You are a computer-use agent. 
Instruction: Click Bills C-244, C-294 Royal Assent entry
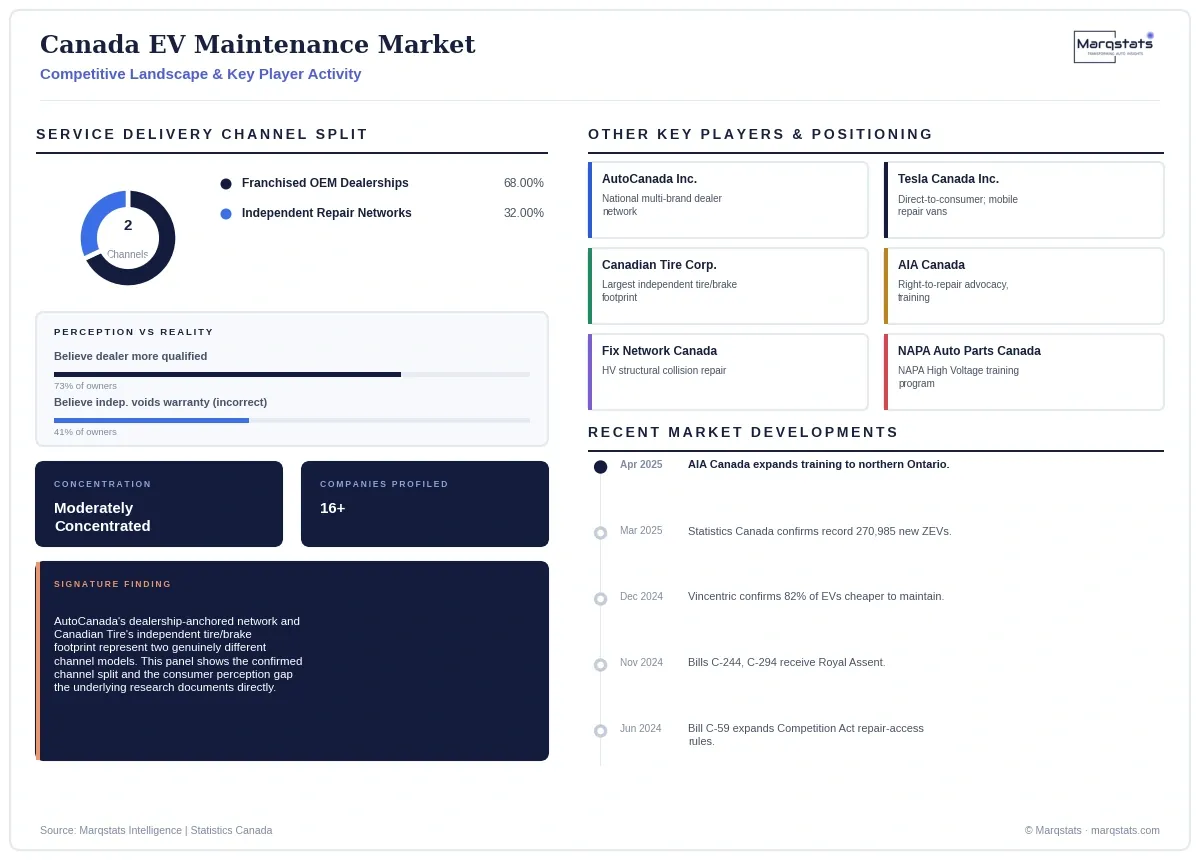(787, 662)
